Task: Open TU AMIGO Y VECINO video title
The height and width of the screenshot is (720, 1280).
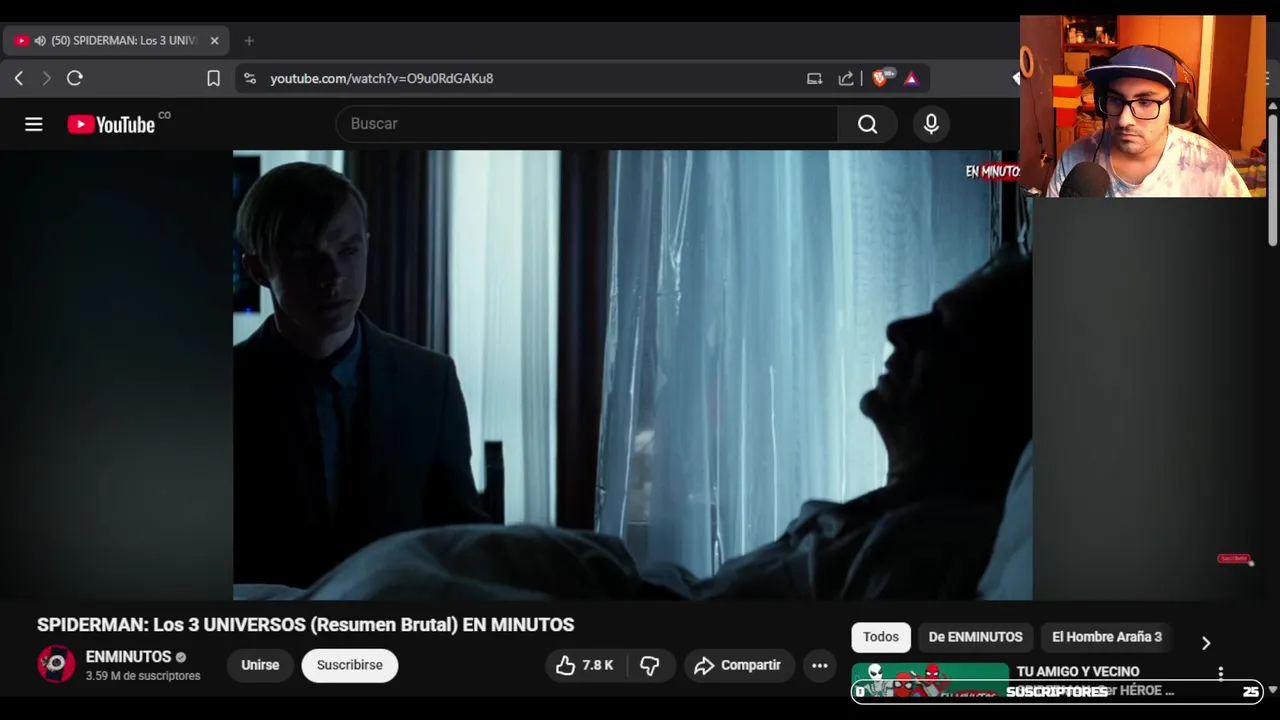Action: tap(1078, 672)
